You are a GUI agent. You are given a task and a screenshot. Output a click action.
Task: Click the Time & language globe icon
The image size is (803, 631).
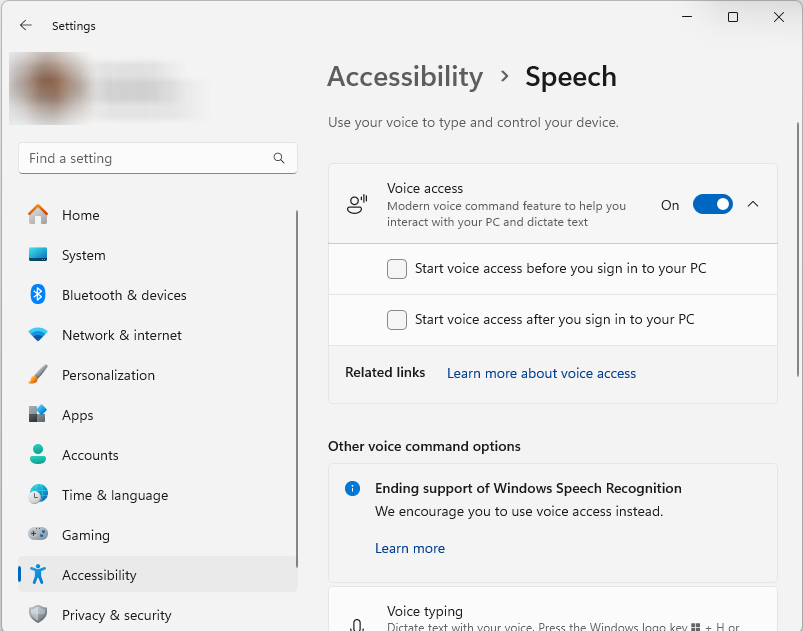click(38, 494)
